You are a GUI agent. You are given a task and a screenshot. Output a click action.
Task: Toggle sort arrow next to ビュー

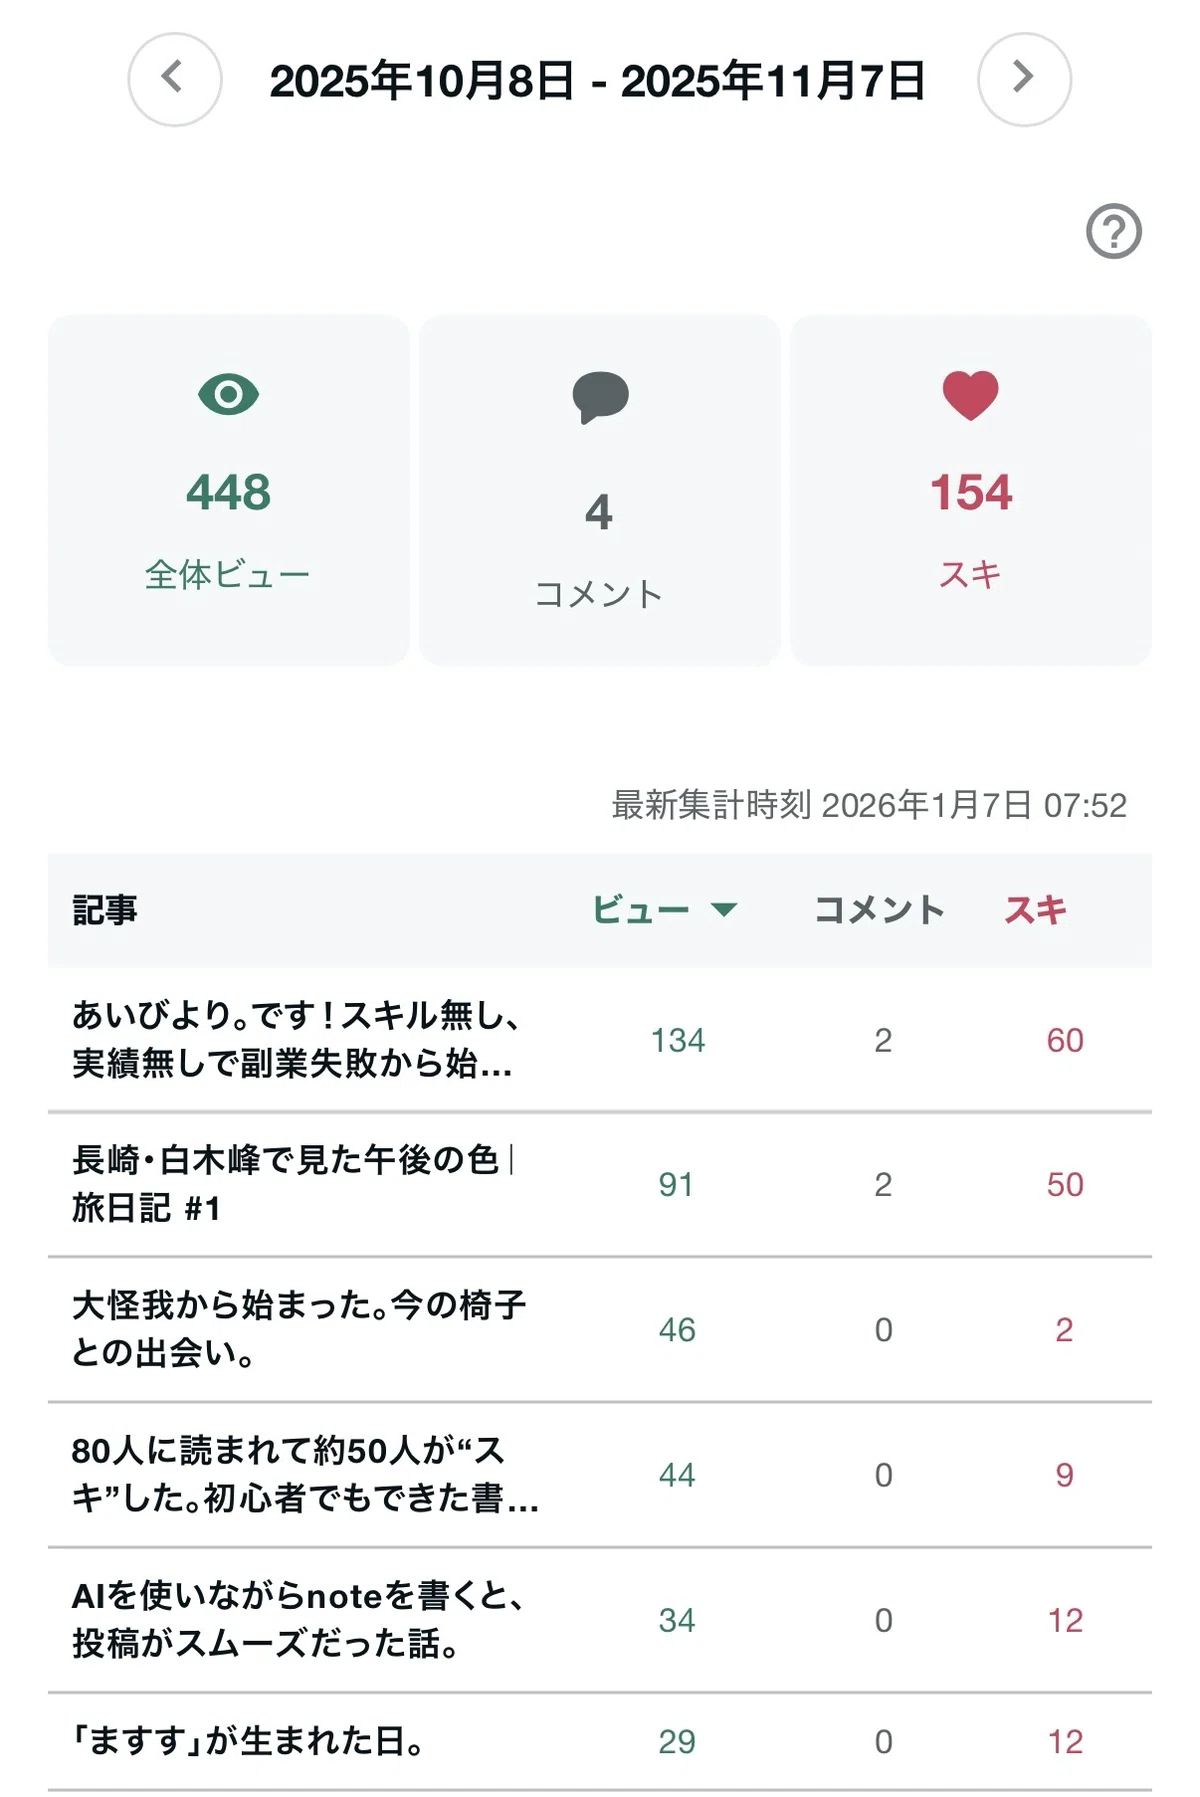(724, 909)
